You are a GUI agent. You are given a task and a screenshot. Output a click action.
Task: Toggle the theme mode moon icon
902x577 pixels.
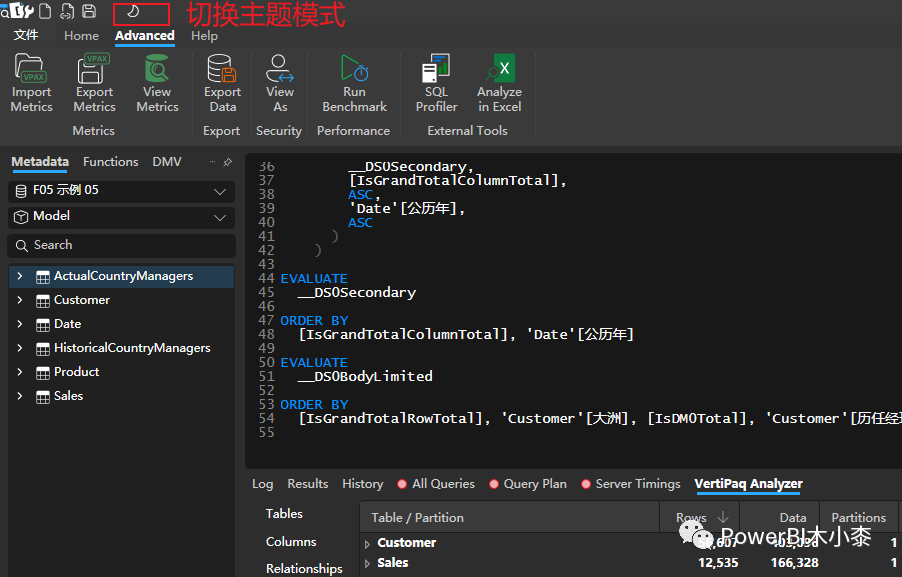click(x=133, y=12)
